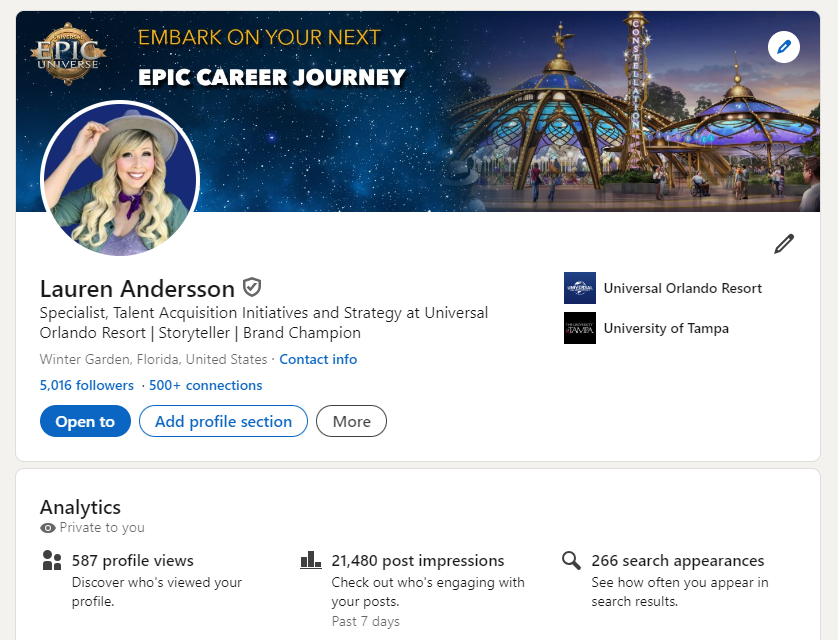Image resolution: width=838 pixels, height=640 pixels.
Task: View the 500+ connections list
Action: pos(206,385)
